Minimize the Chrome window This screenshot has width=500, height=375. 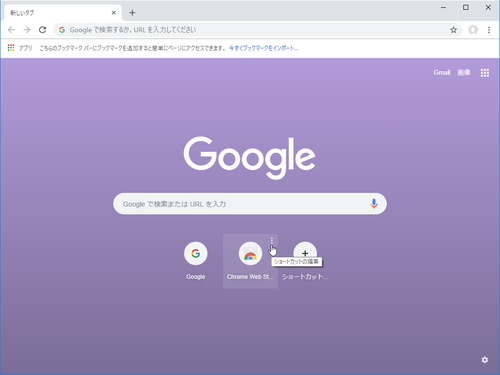pyautogui.click(x=443, y=7)
